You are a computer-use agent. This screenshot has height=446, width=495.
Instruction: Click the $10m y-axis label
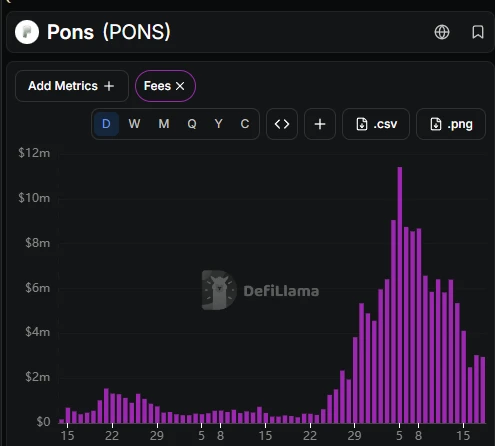point(34,198)
